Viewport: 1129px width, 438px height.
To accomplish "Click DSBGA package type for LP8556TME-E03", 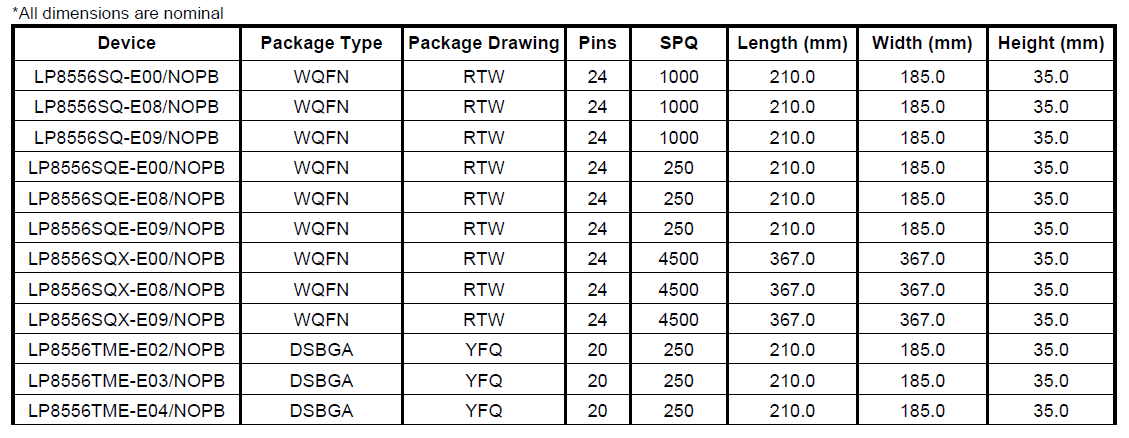I will click(321, 380).
